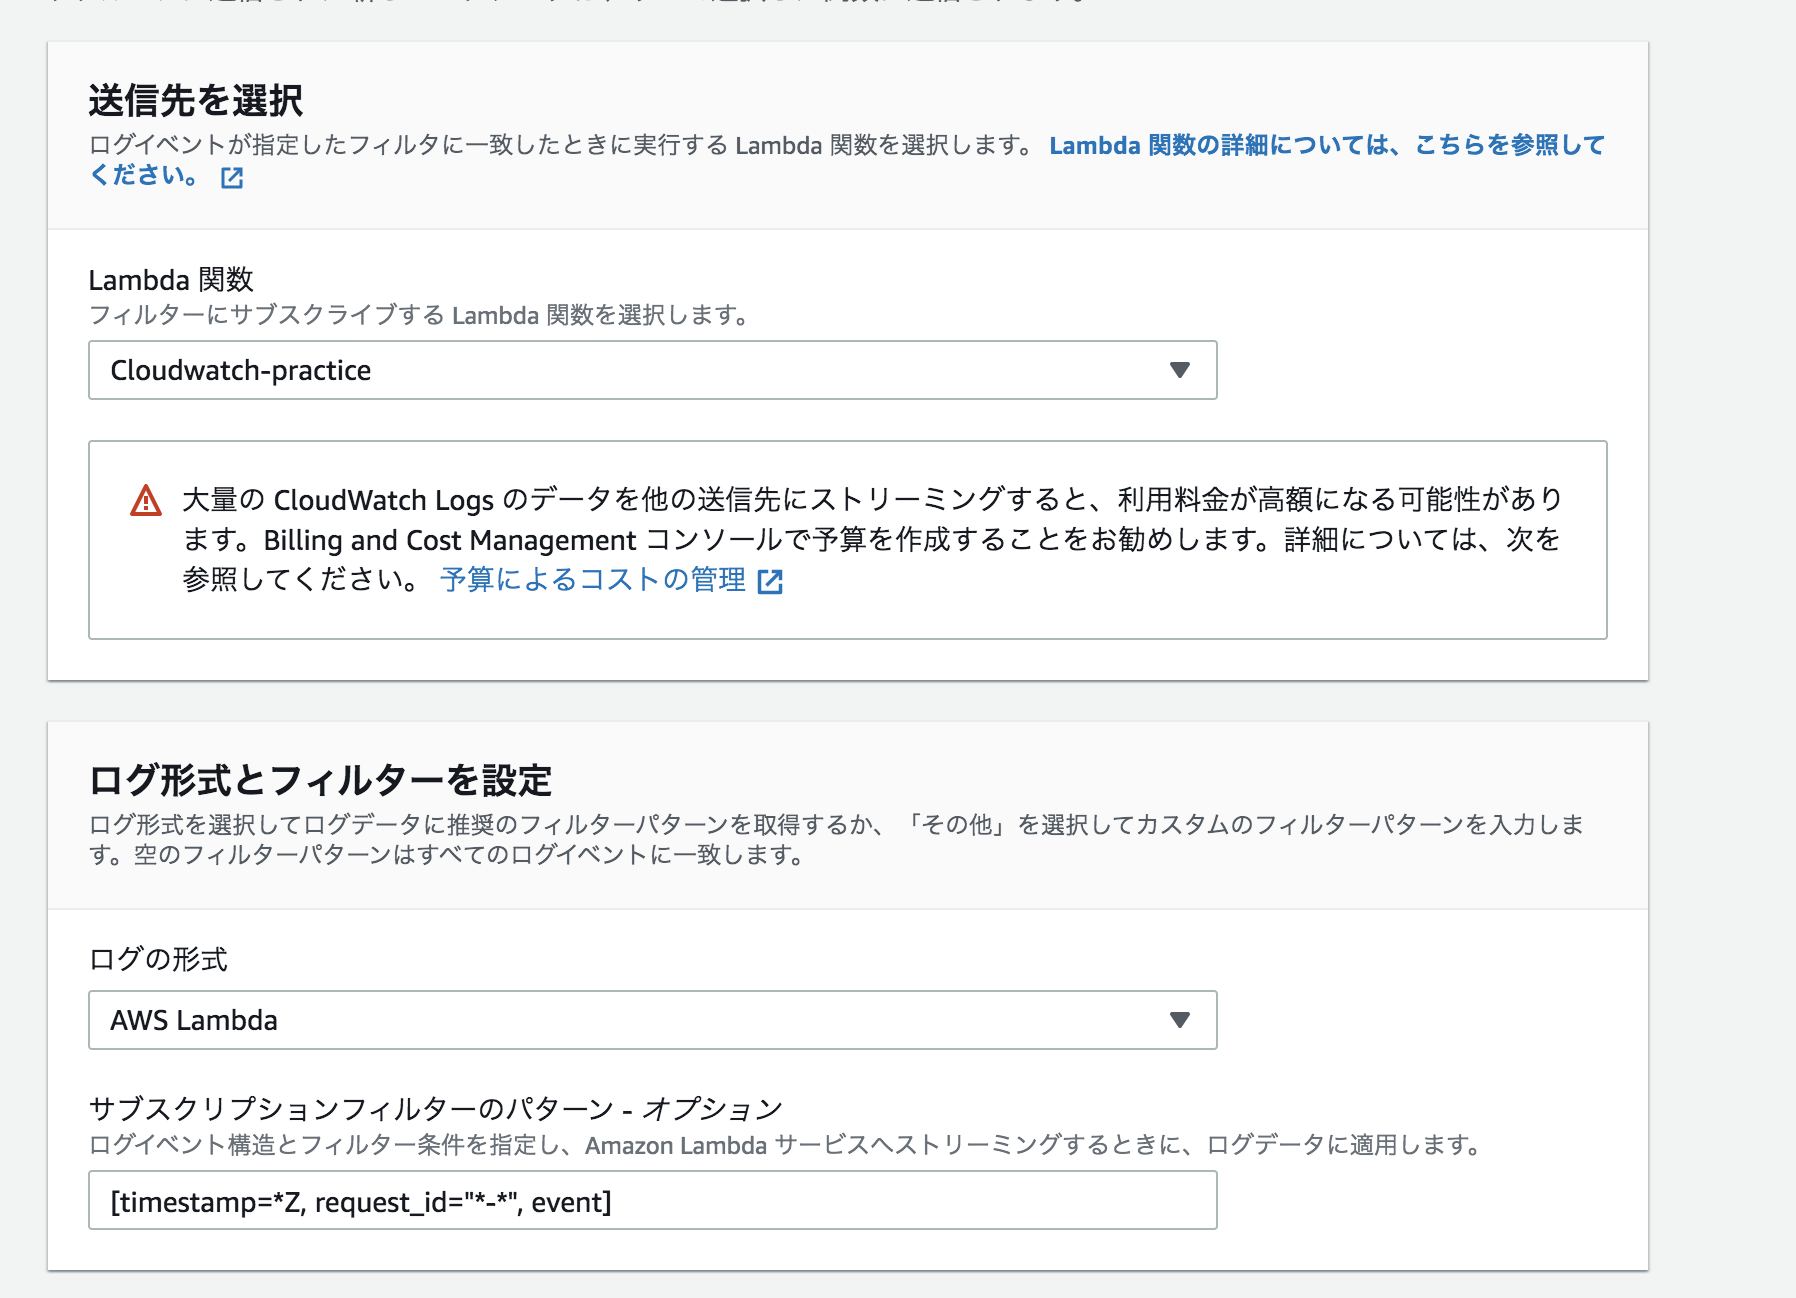
Task: Open the Lambda 関数の詳細 documentation link
Action: 1320,146
